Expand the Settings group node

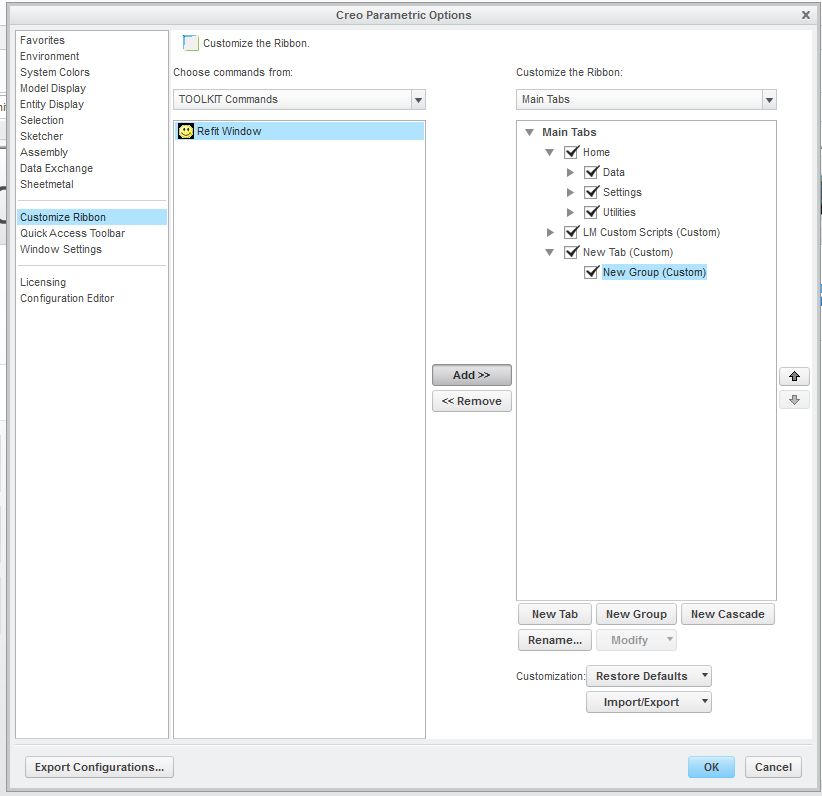click(x=570, y=192)
